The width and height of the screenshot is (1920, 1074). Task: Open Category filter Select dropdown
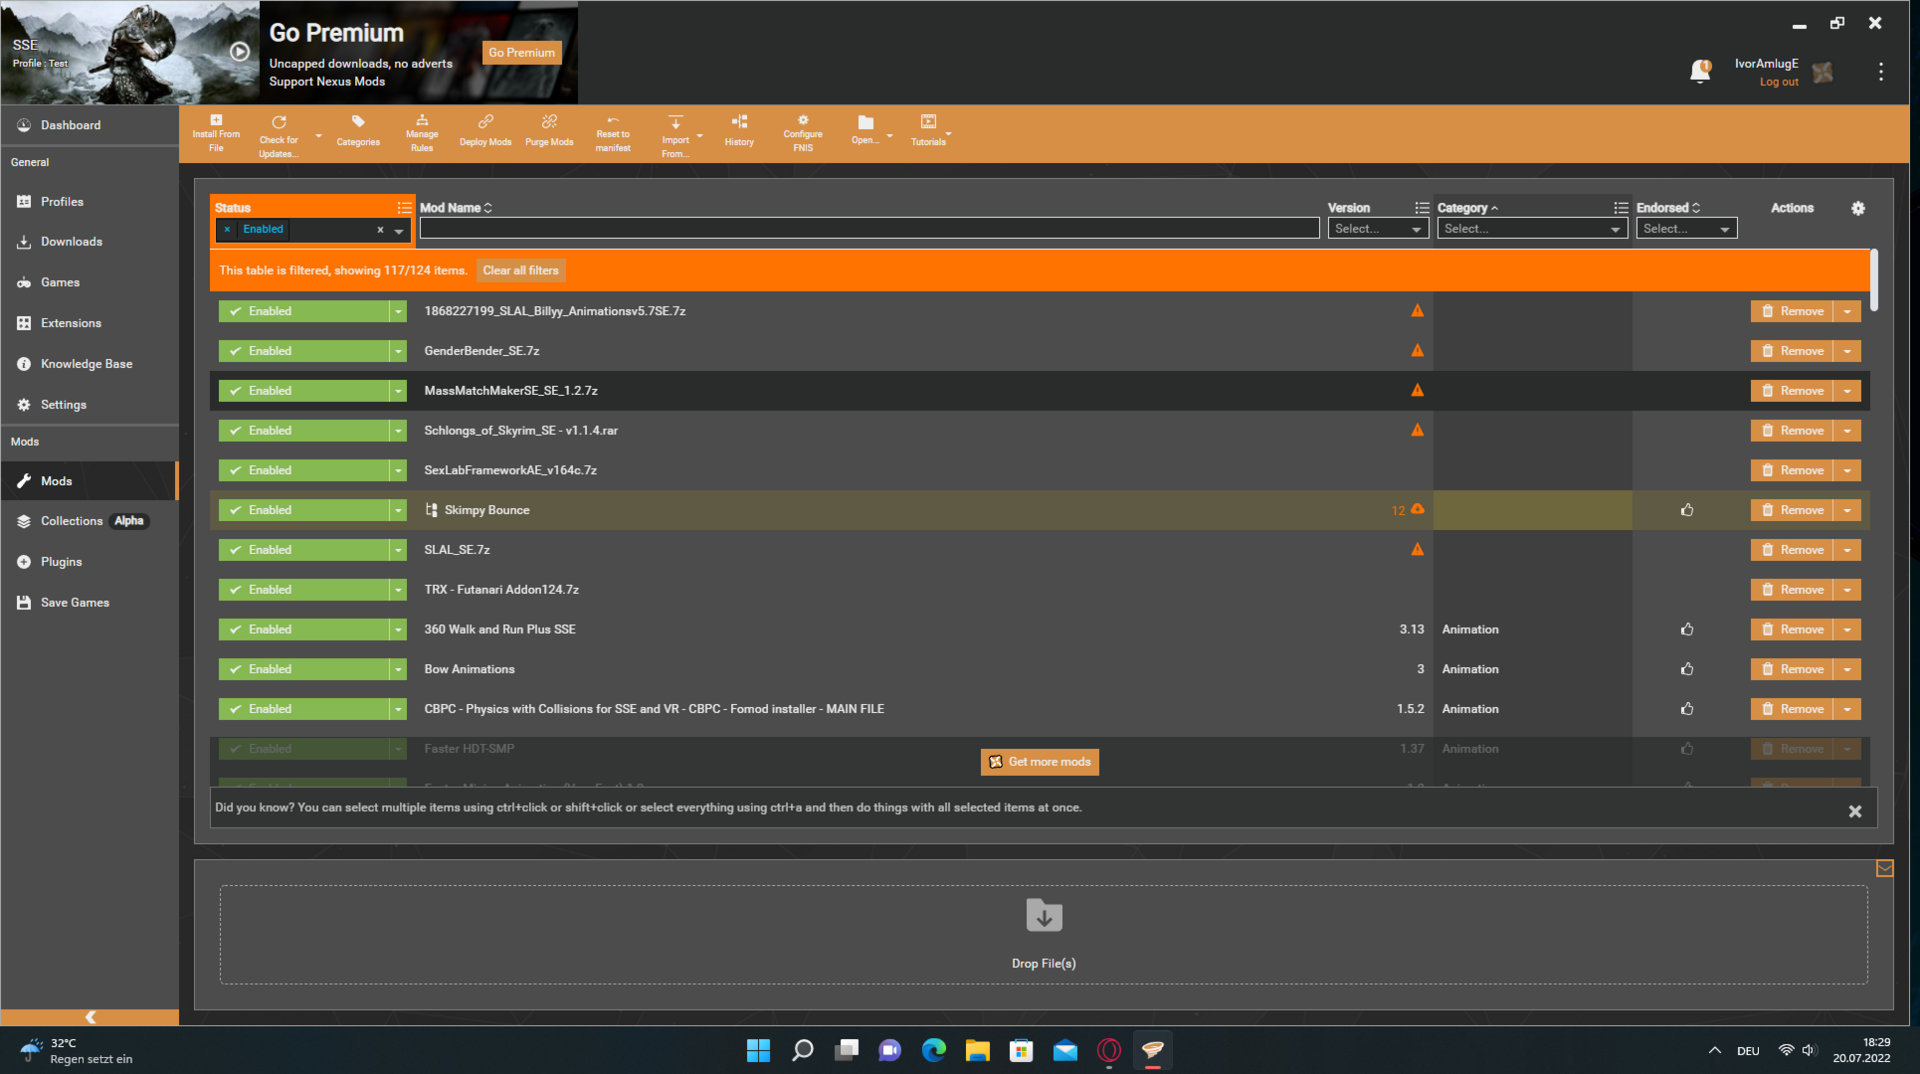click(1532, 229)
